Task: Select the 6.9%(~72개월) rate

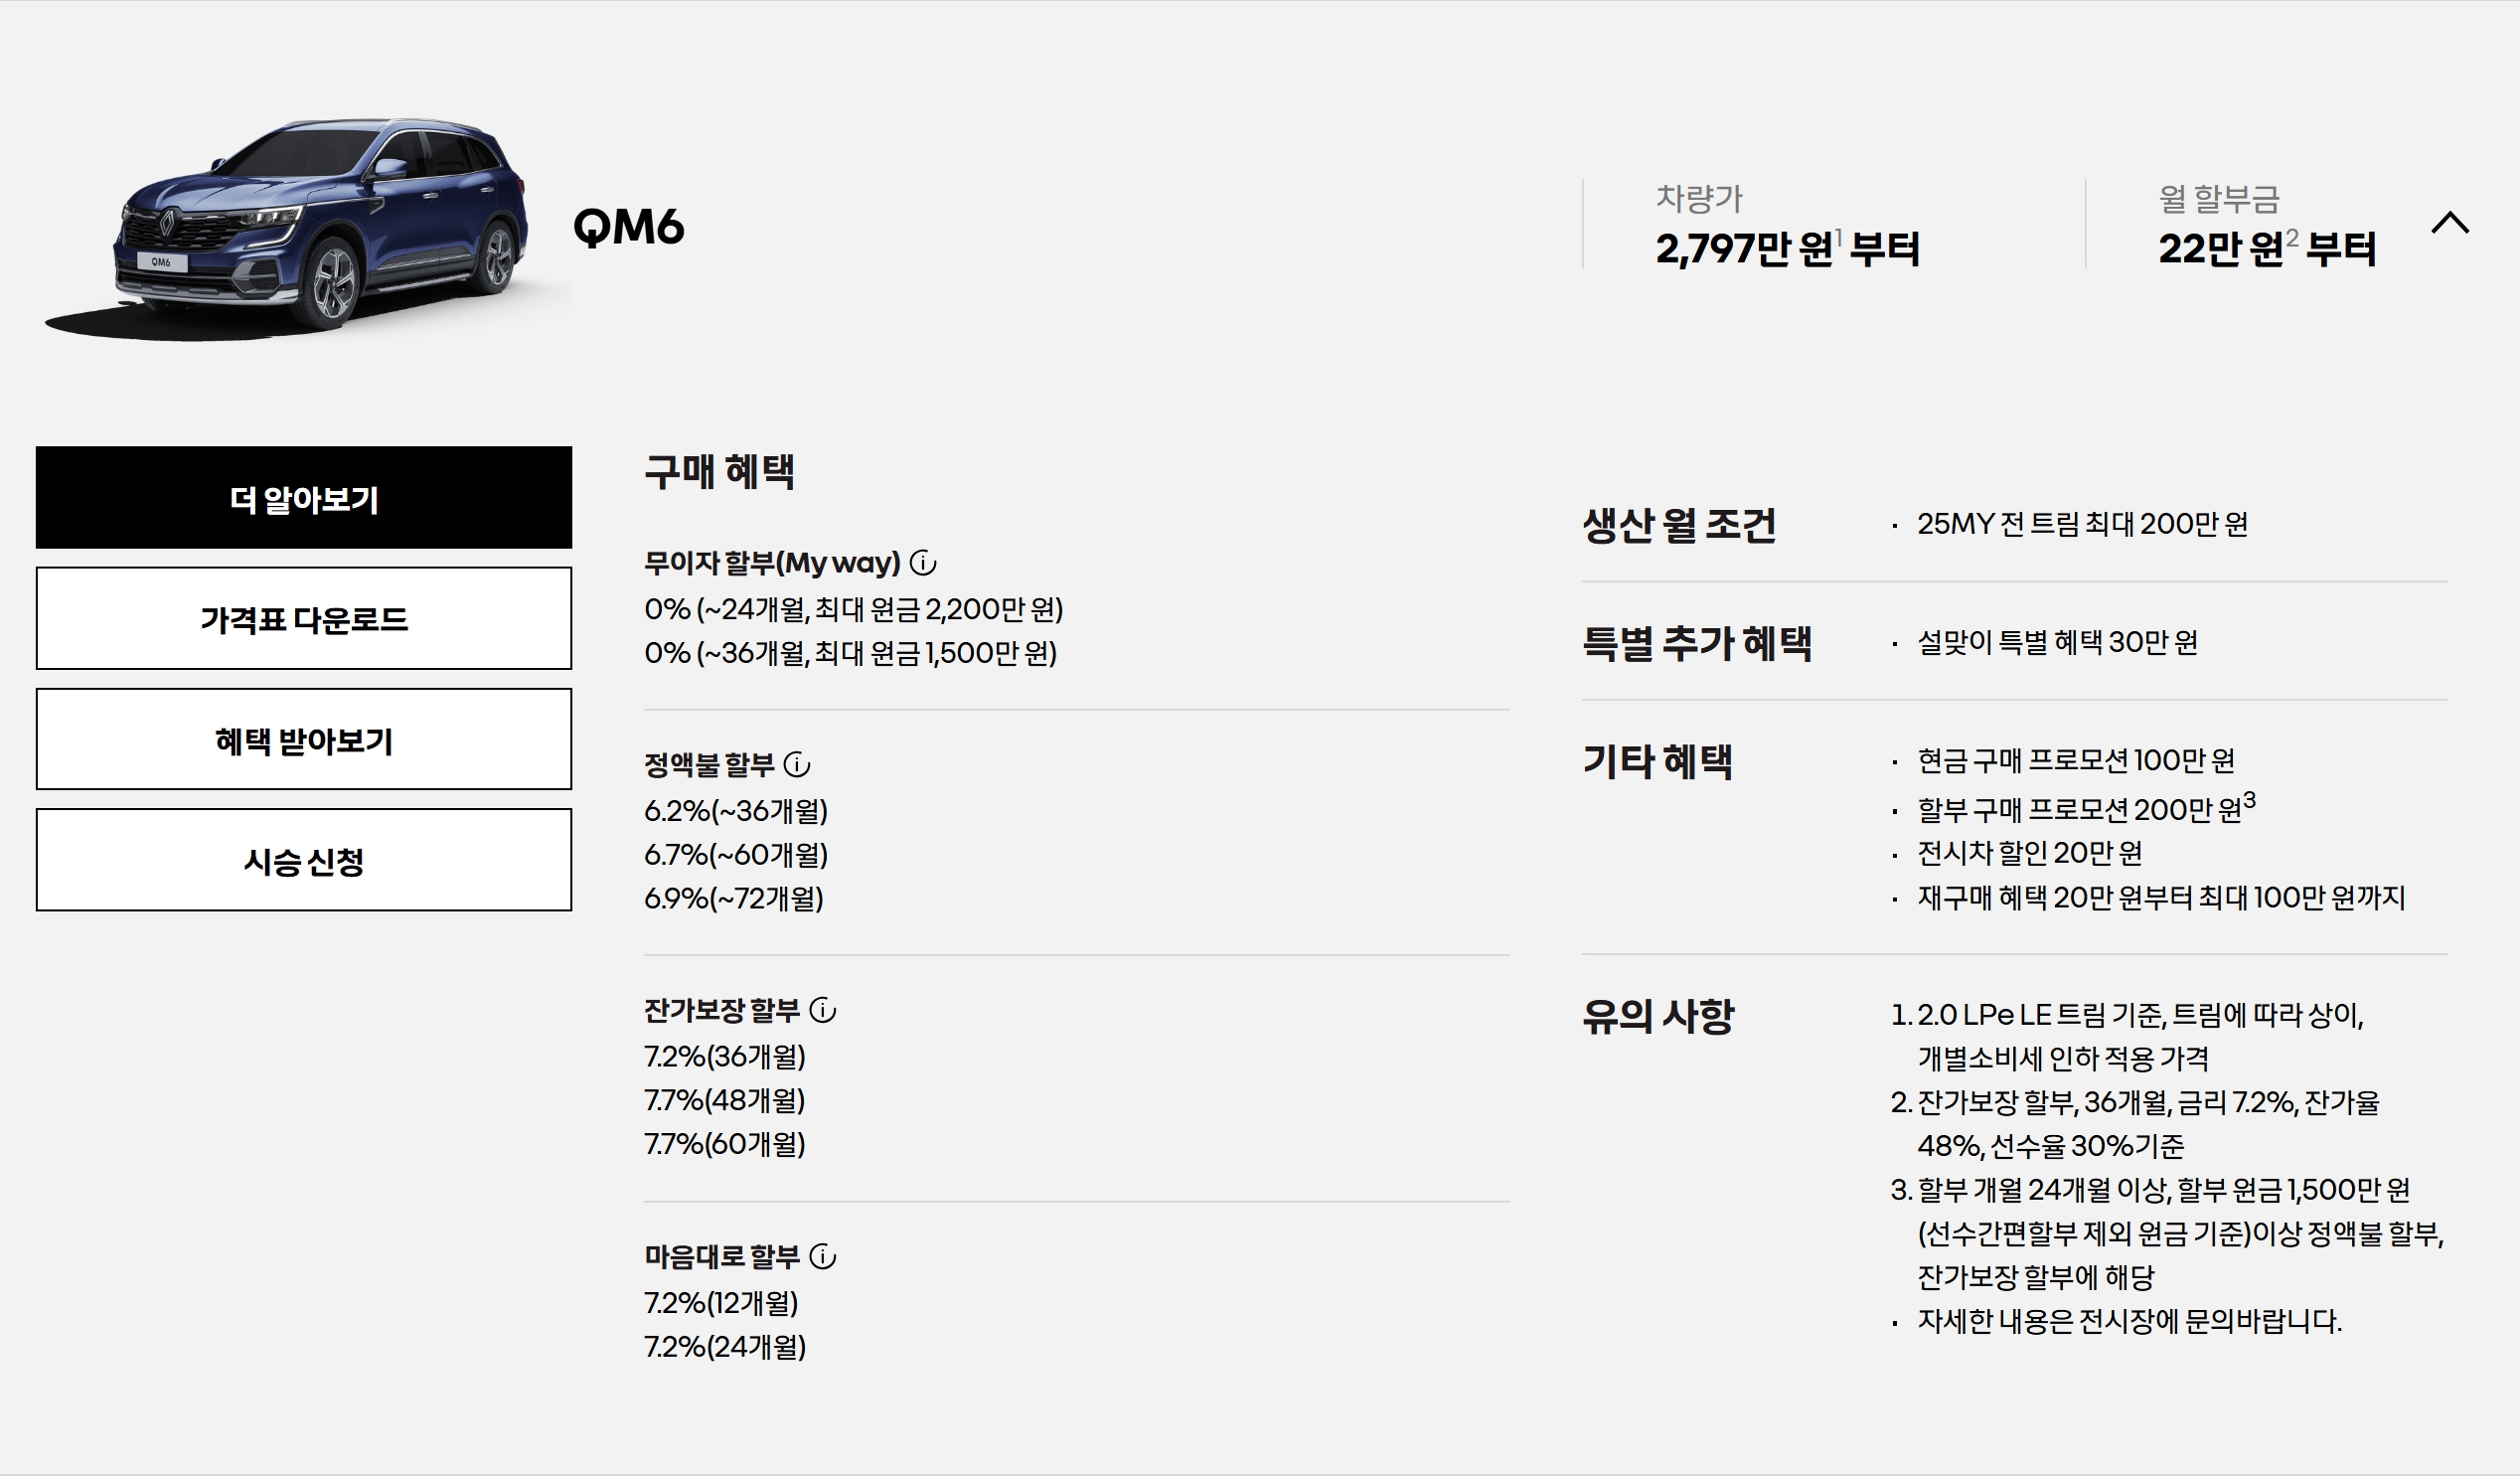Action: tap(734, 898)
